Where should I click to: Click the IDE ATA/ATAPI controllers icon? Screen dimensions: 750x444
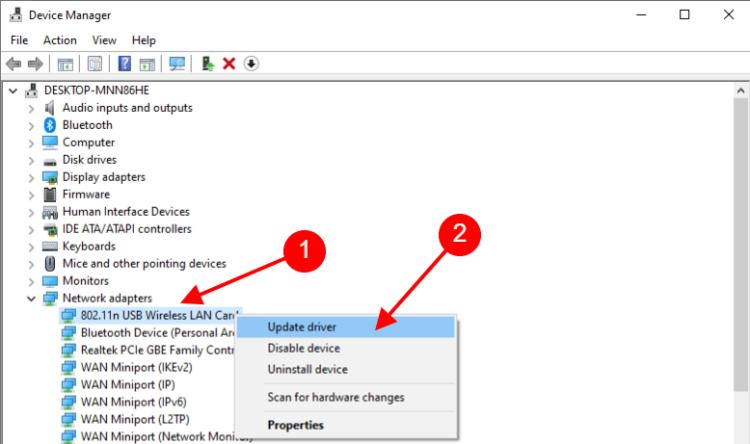(x=50, y=229)
